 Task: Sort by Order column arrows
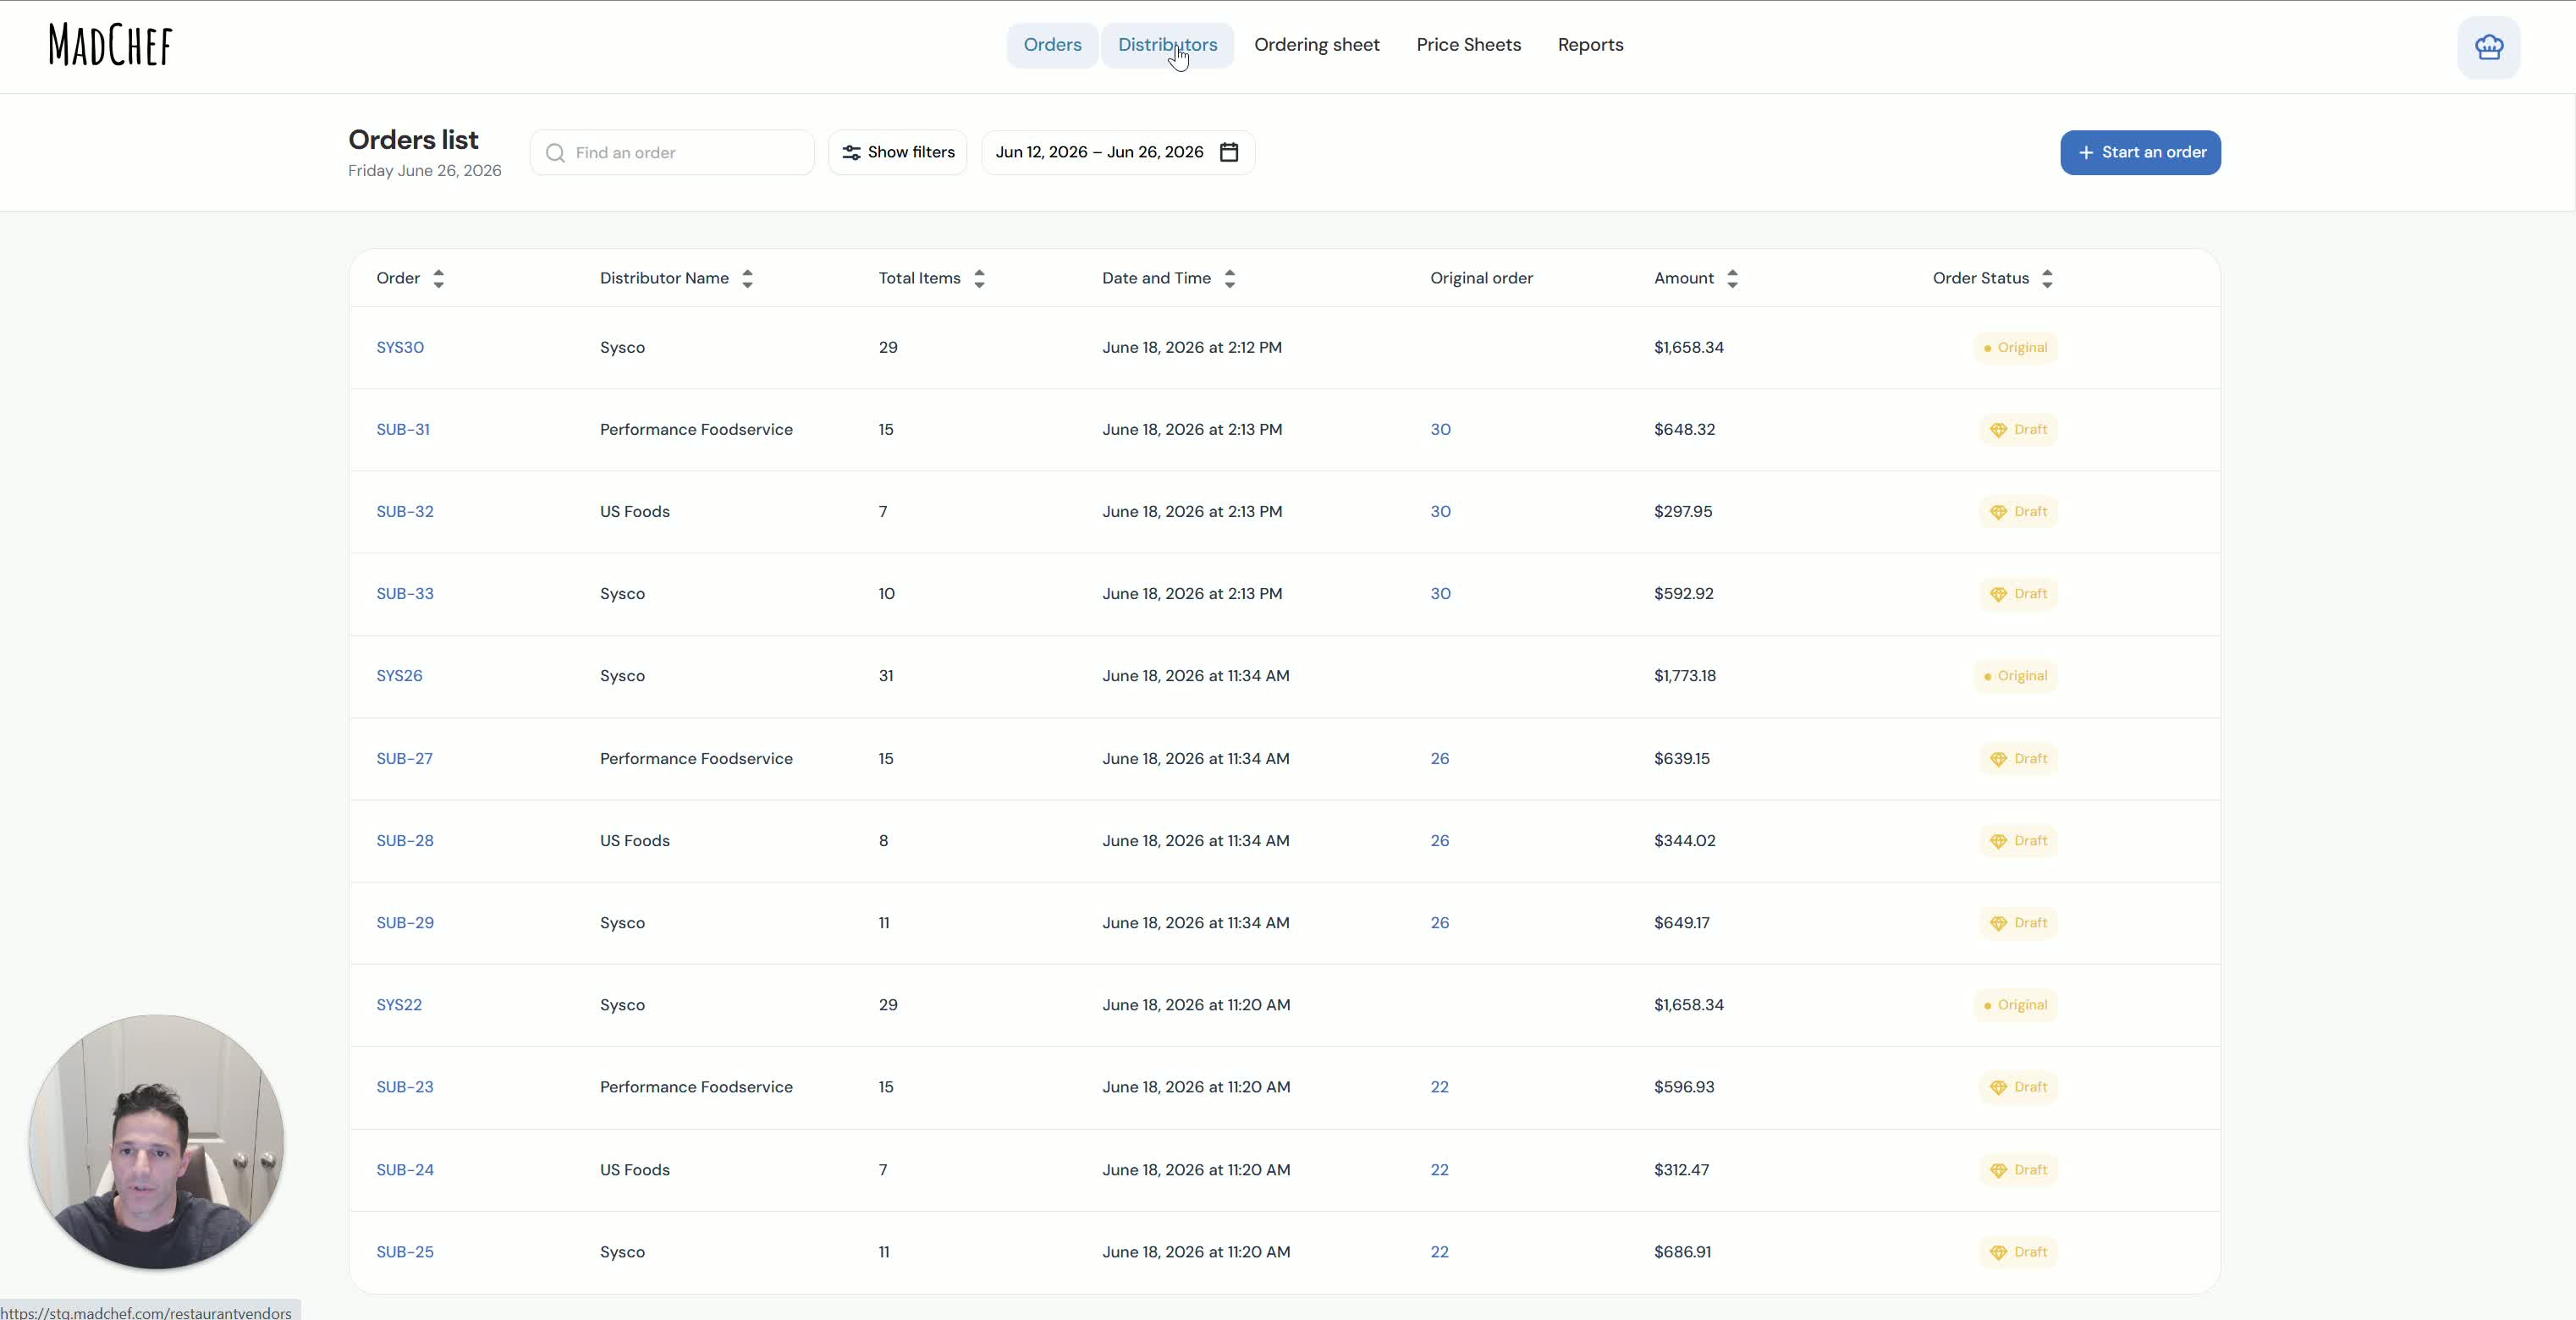click(438, 279)
